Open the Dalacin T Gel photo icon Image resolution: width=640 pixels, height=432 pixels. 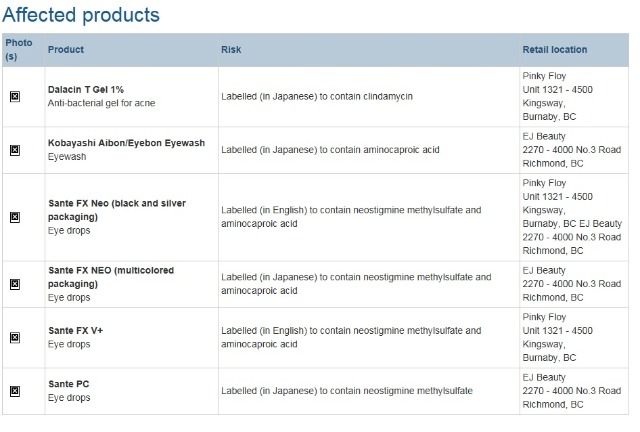click(x=15, y=96)
